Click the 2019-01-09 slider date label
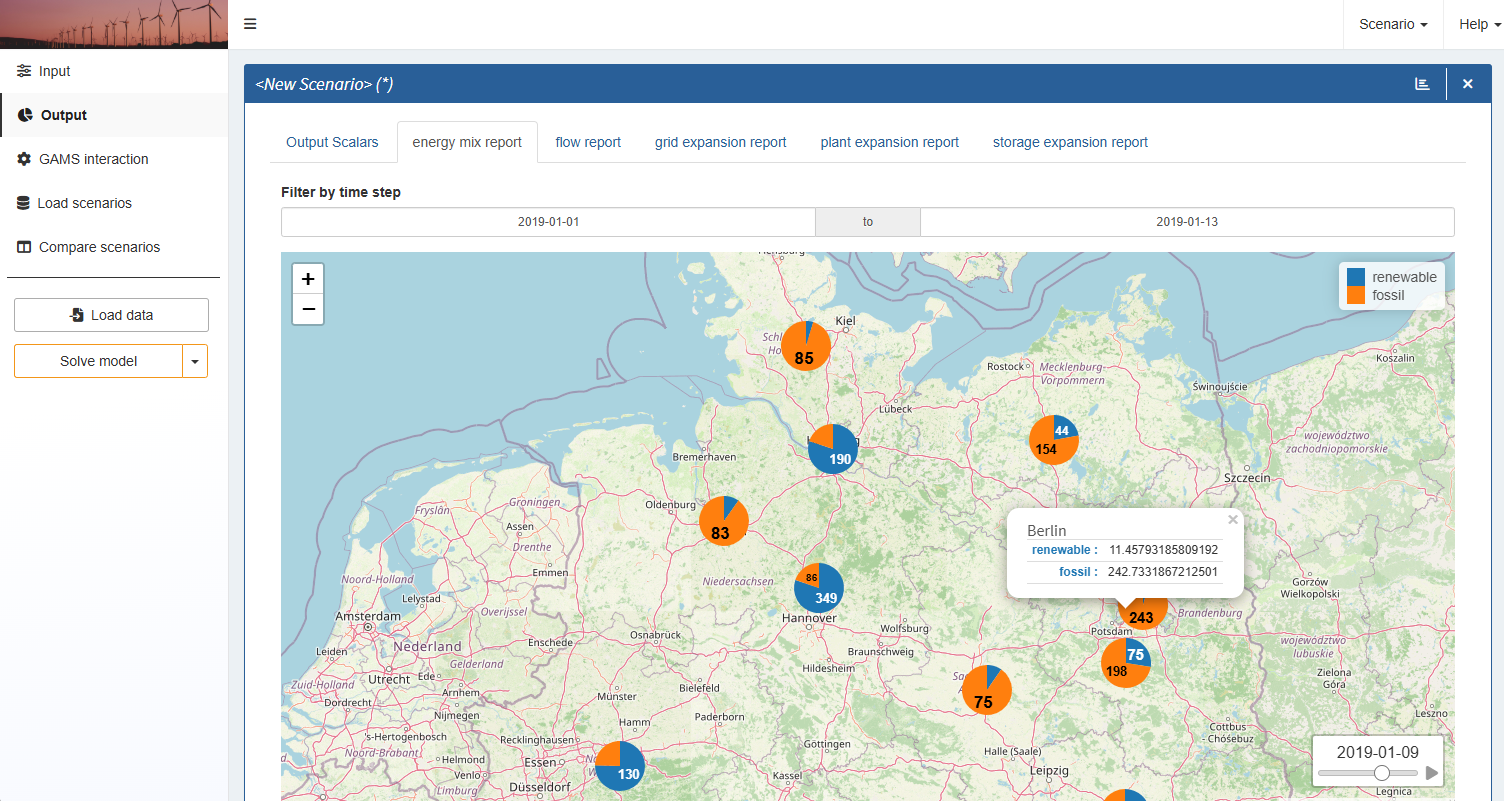 (x=1377, y=752)
